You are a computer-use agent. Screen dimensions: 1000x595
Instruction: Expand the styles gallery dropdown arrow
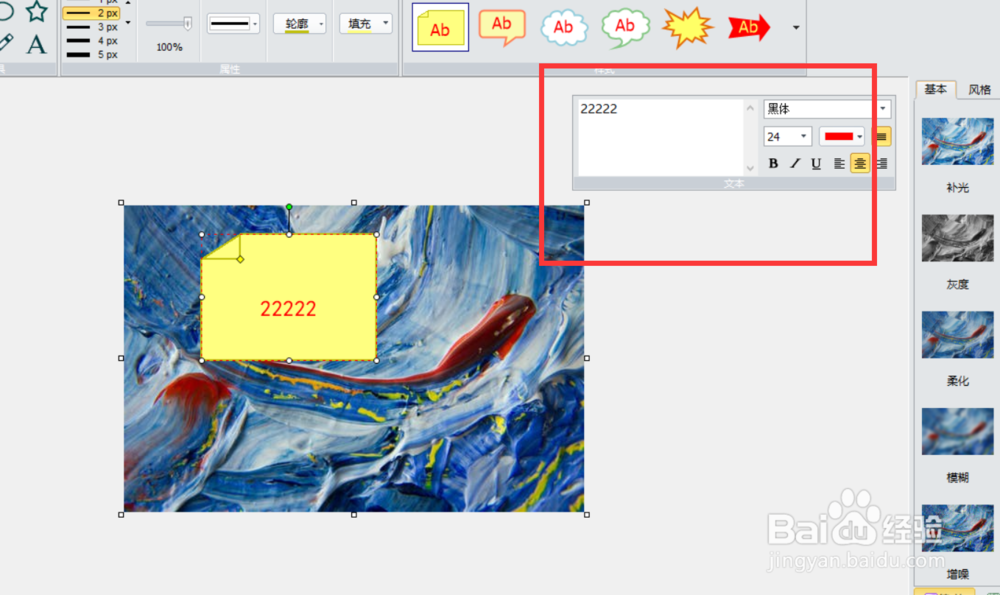[796, 27]
